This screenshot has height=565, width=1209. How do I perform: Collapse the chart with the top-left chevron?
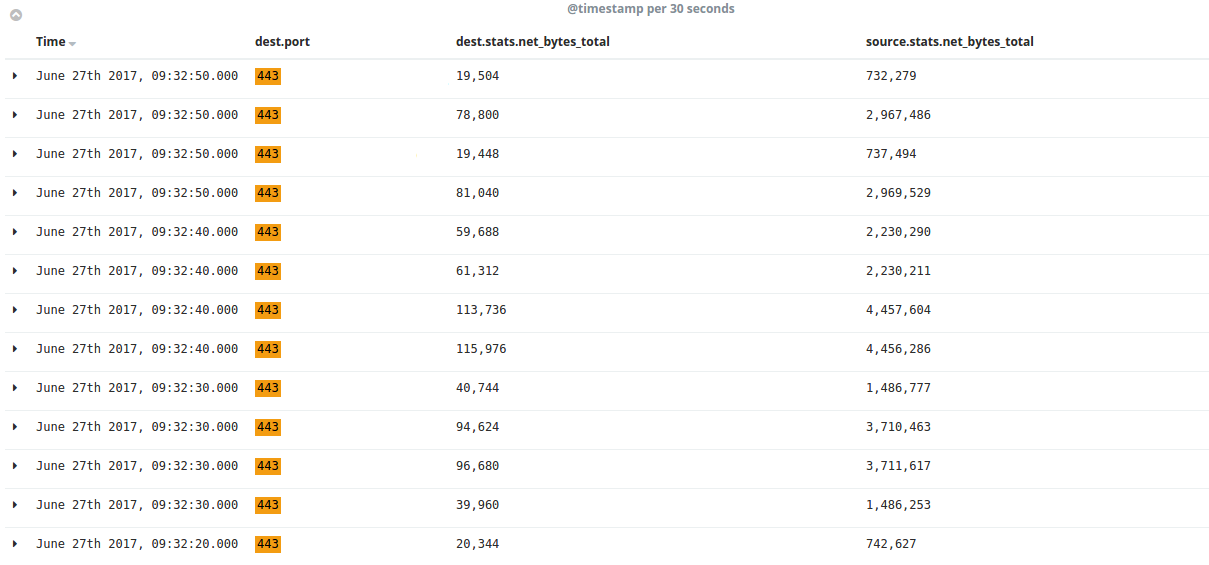coord(16,15)
